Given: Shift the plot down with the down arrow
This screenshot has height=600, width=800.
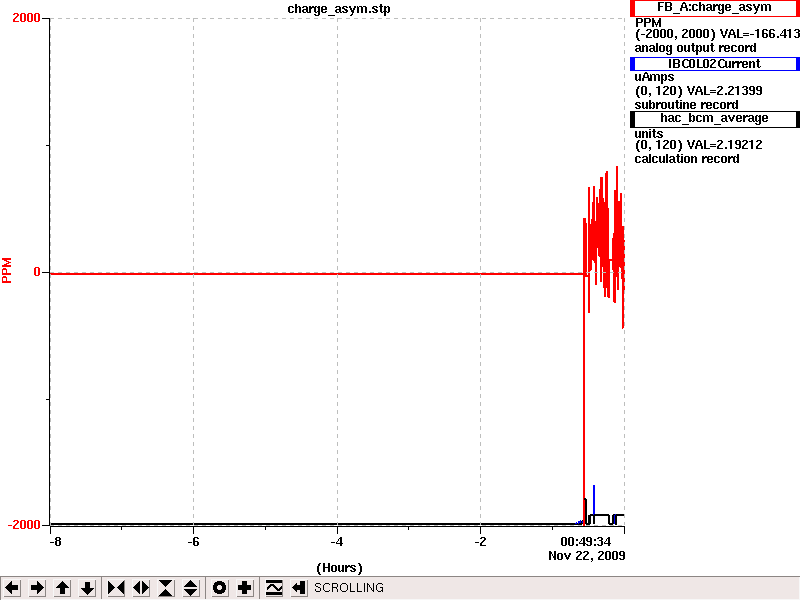Looking at the screenshot, I should click(87, 588).
